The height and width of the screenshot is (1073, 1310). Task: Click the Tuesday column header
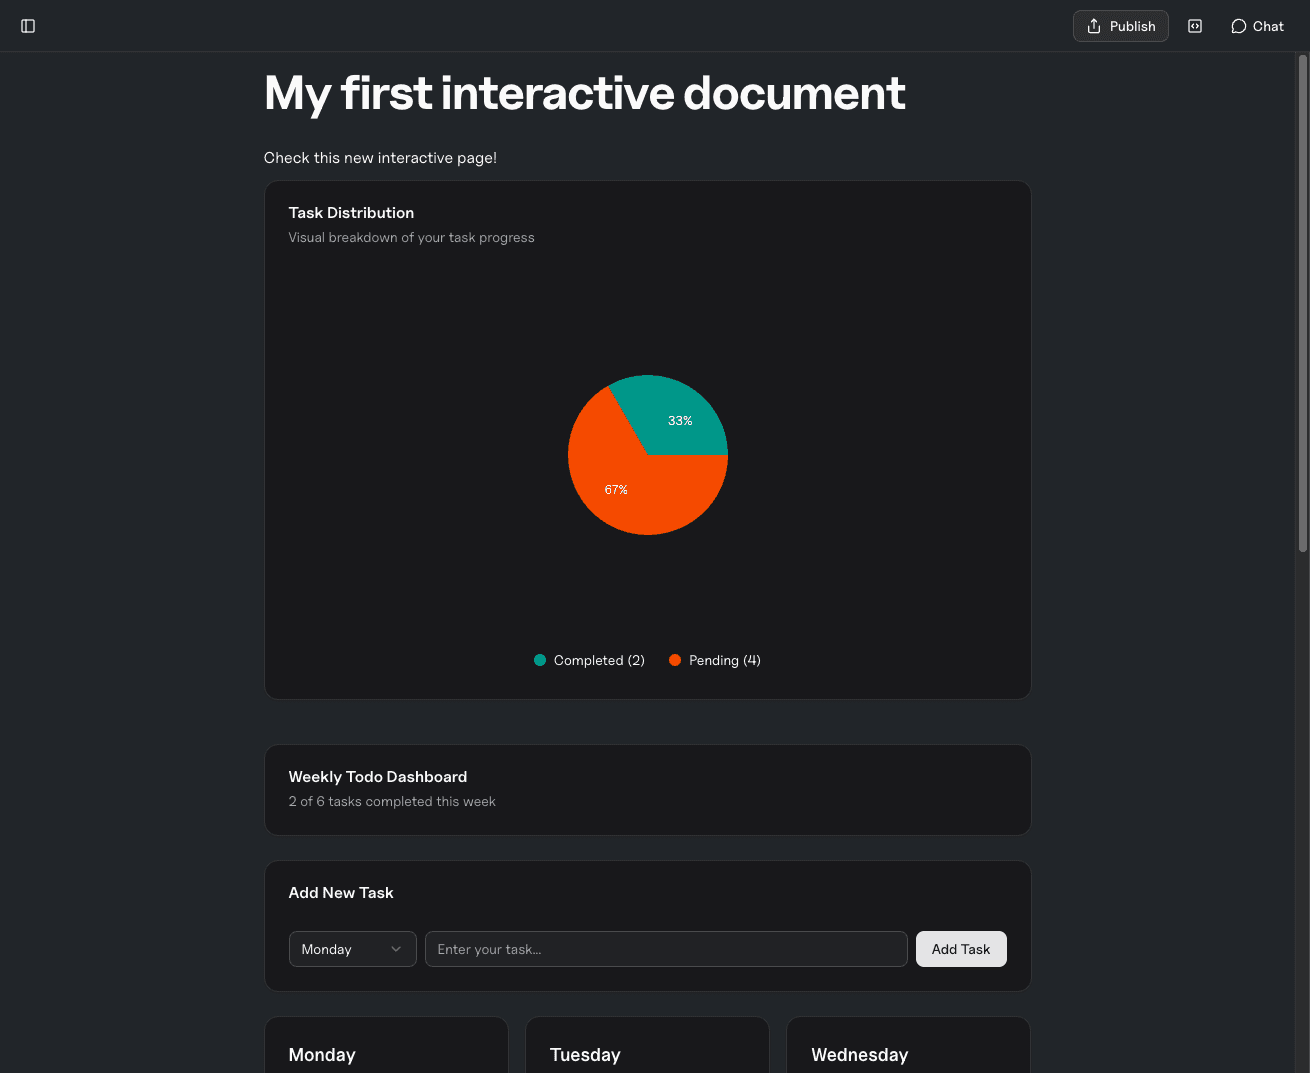click(585, 1054)
